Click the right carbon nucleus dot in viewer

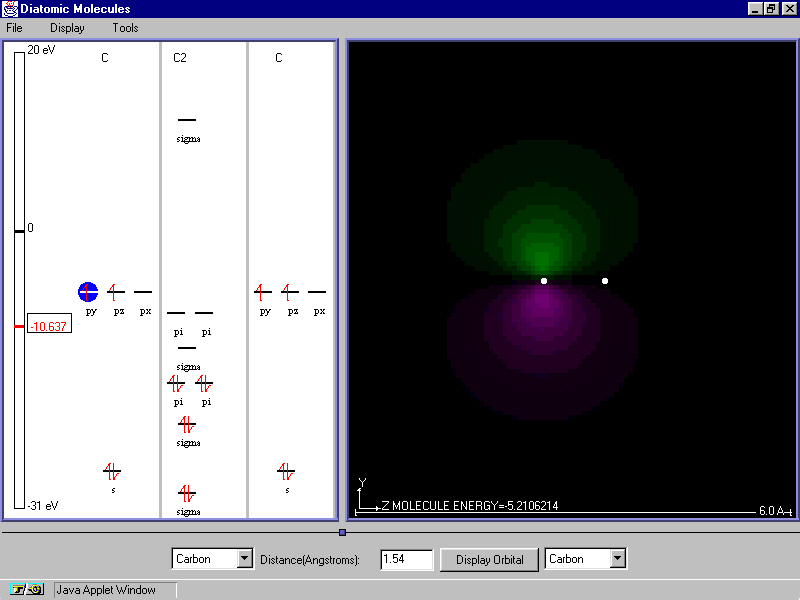point(605,281)
